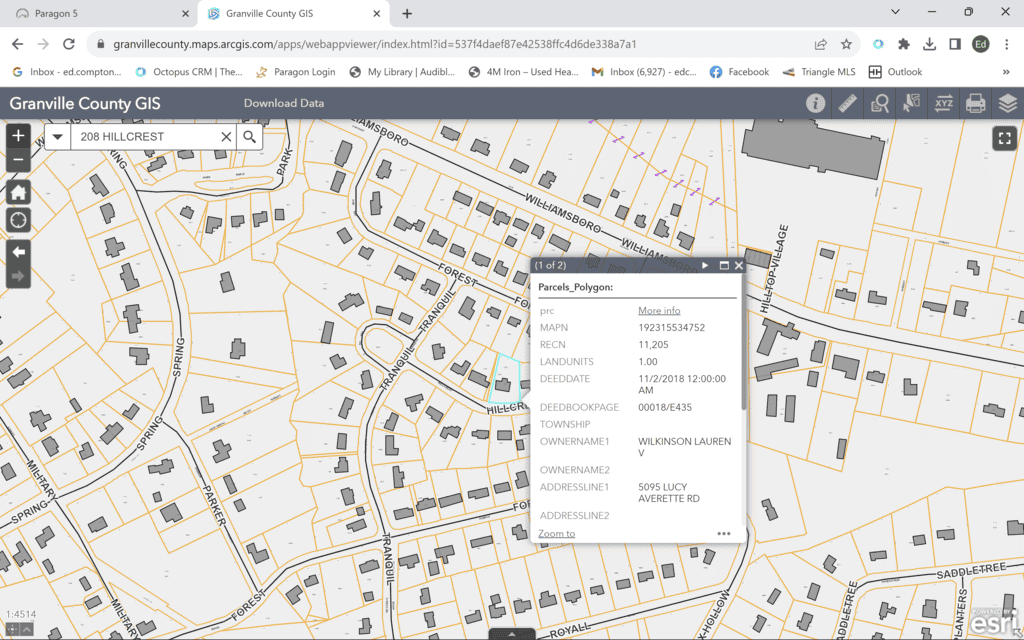This screenshot has height=640, width=1024.
Task: Open the More info parcel link
Action: (x=659, y=311)
